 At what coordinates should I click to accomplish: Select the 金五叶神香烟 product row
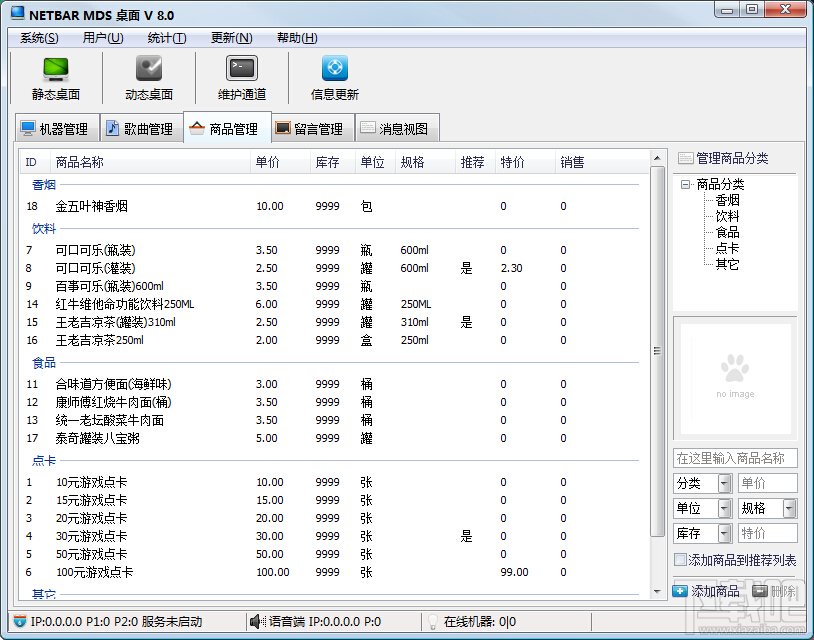point(334,206)
